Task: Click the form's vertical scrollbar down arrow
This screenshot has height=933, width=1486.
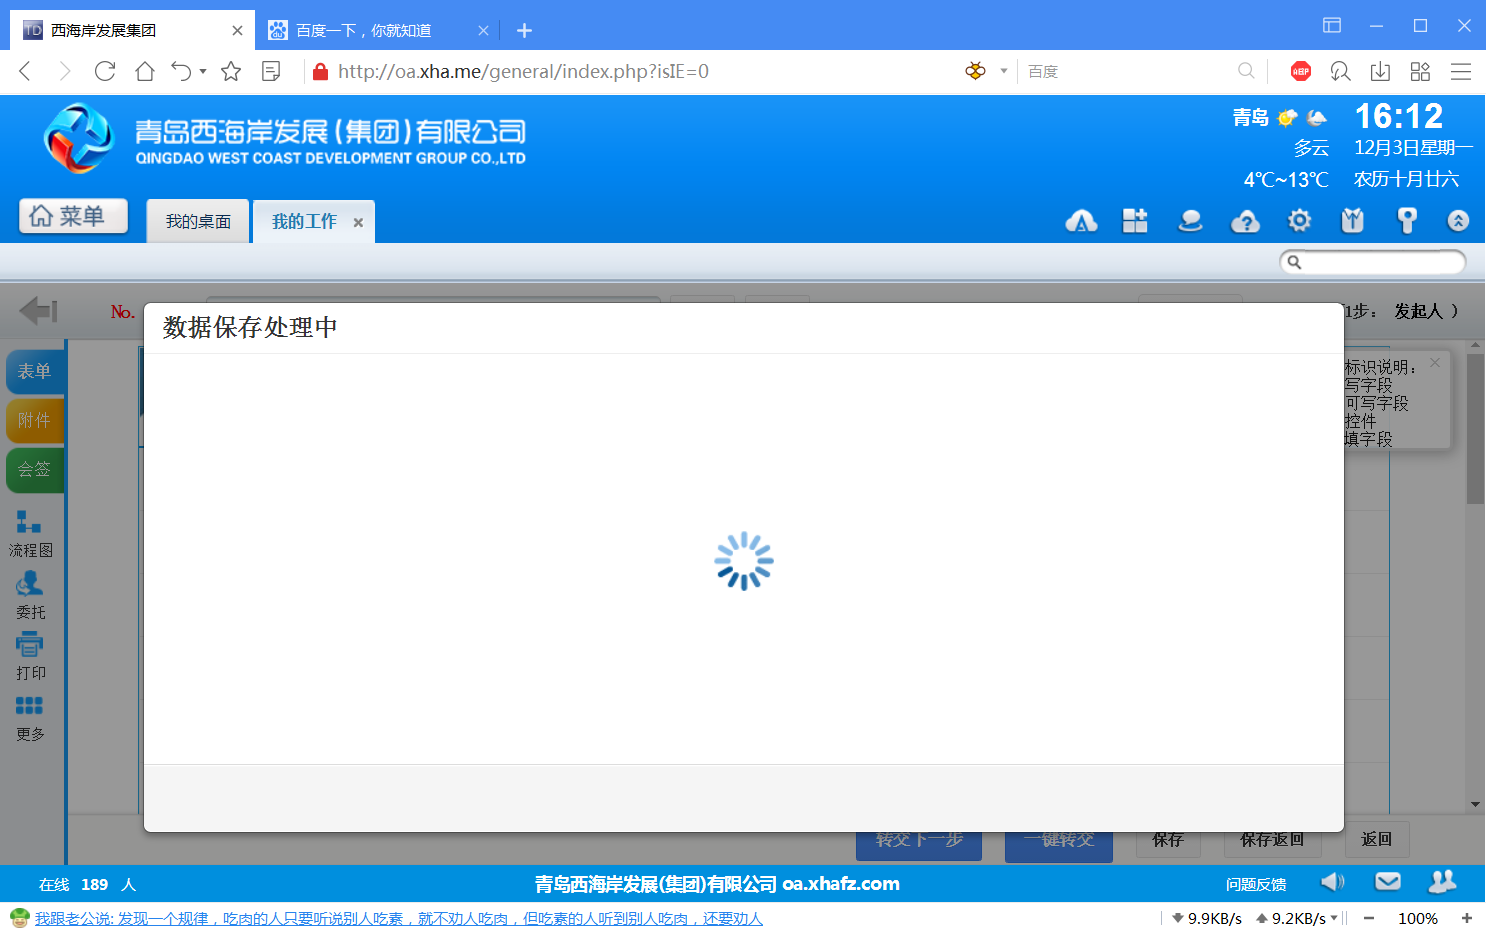Action: click(1475, 804)
